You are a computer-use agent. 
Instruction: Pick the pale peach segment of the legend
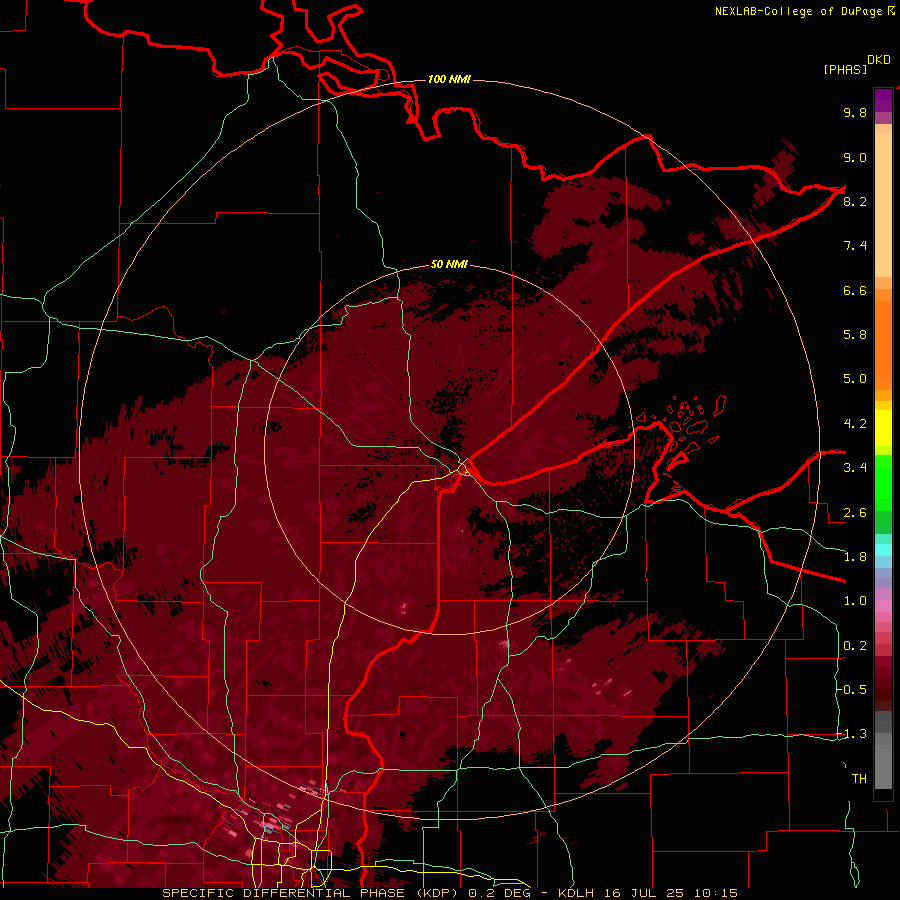(883, 205)
